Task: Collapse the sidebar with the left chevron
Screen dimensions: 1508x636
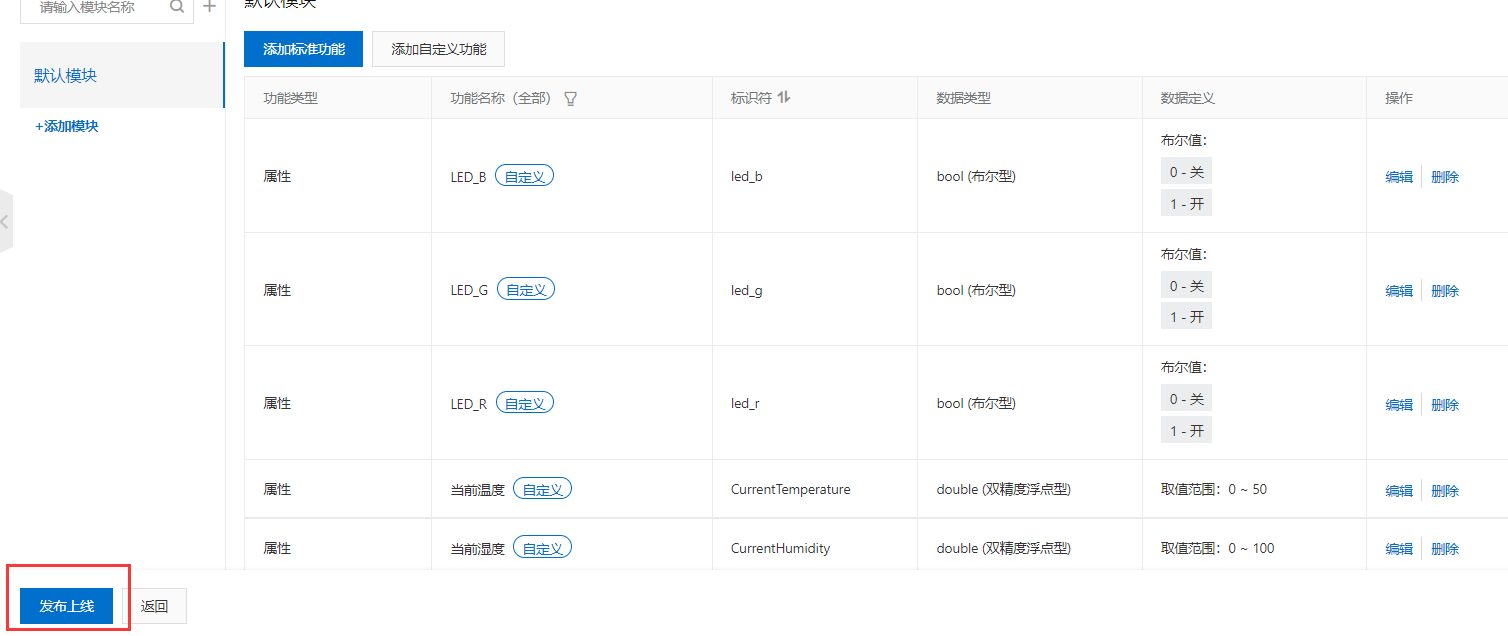Action: (x=4, y=222)
